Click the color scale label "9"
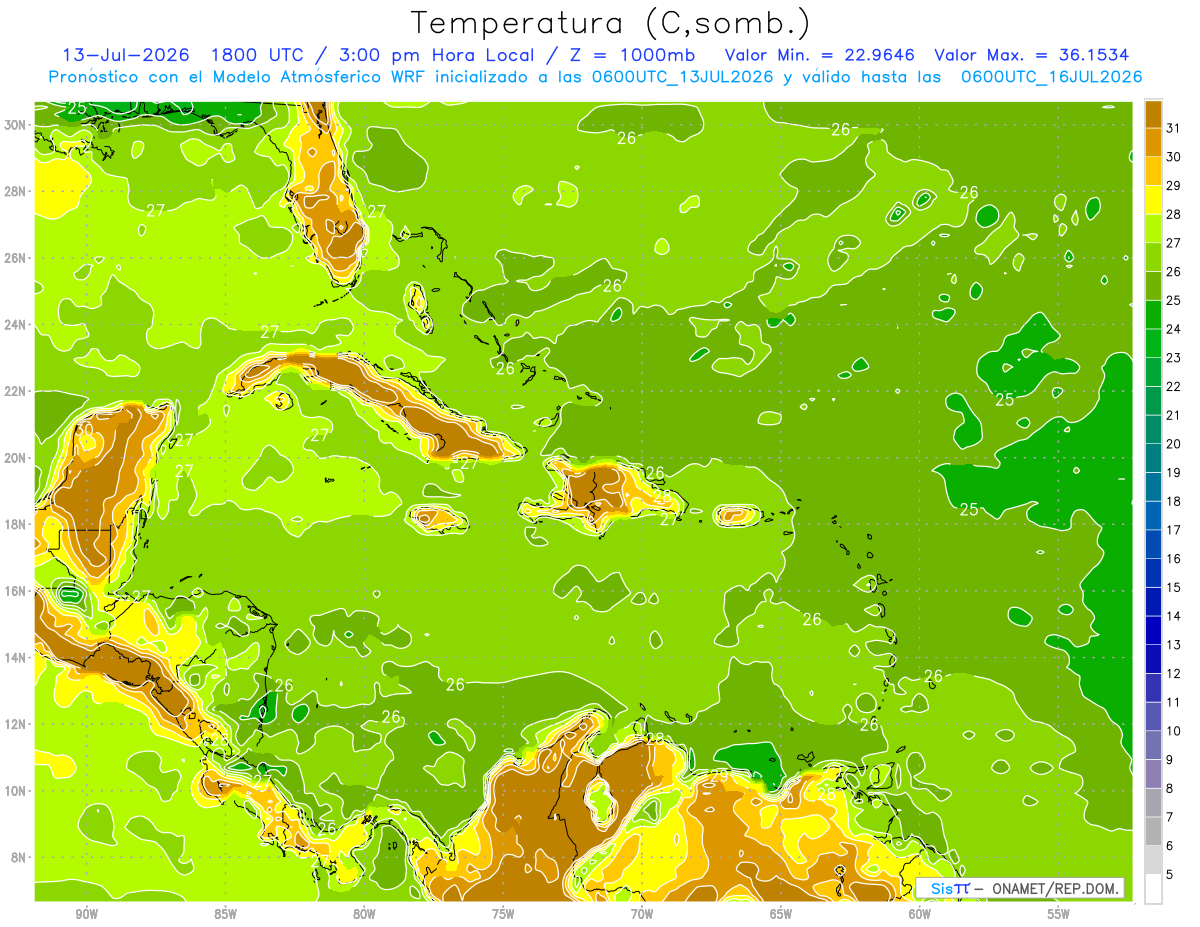Image resolution: width=1200 pixels, height=927 pixels. click(1170, 760)
